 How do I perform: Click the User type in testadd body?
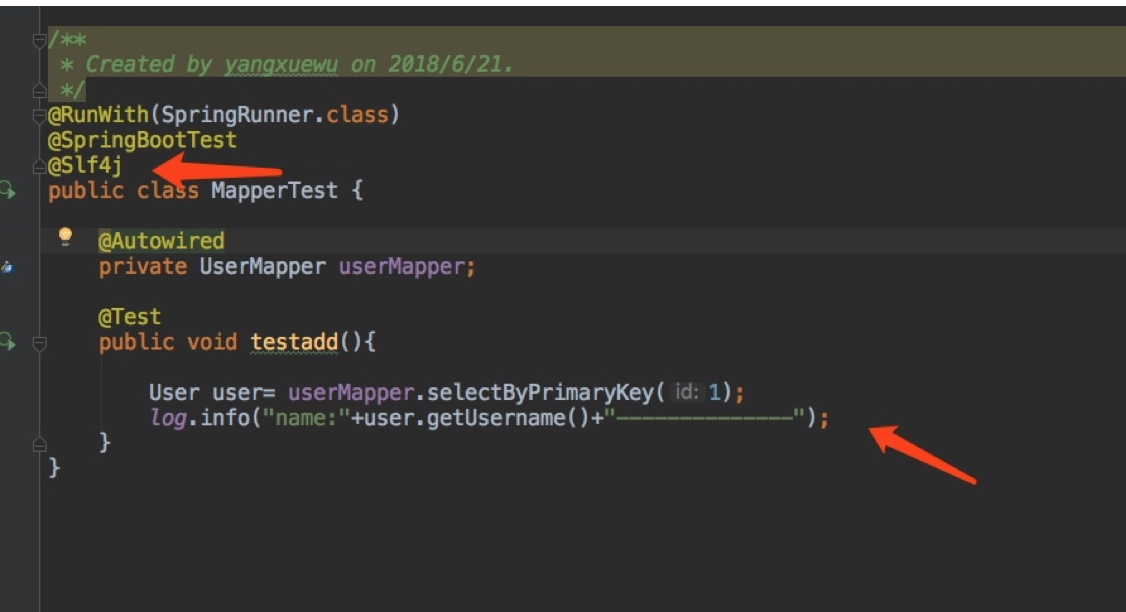coord(175,393)
